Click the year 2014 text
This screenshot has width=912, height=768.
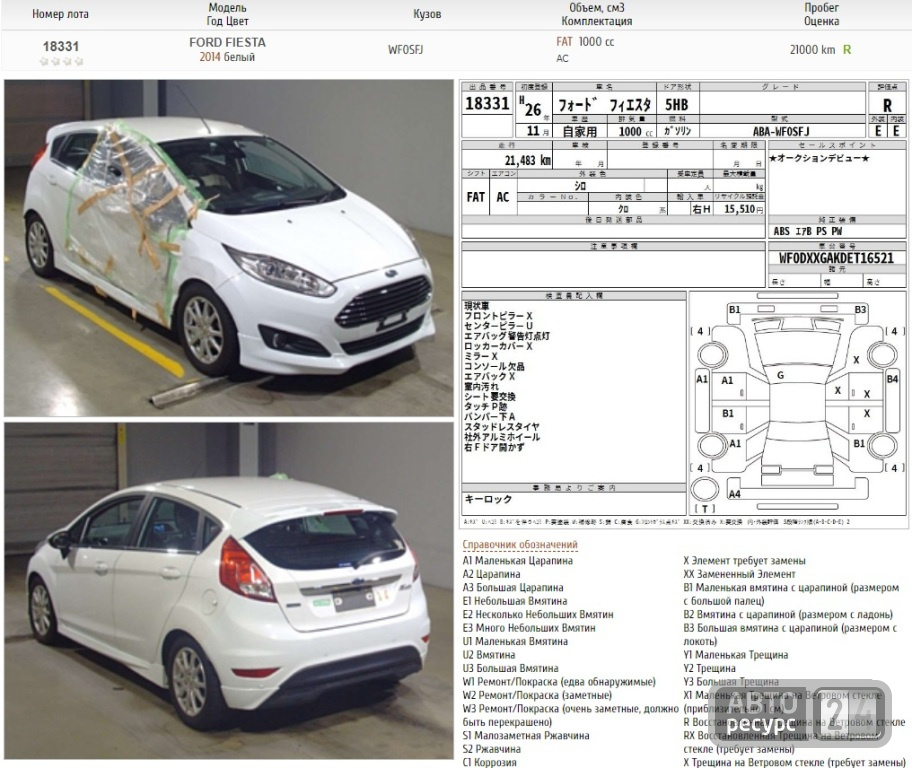210,57
